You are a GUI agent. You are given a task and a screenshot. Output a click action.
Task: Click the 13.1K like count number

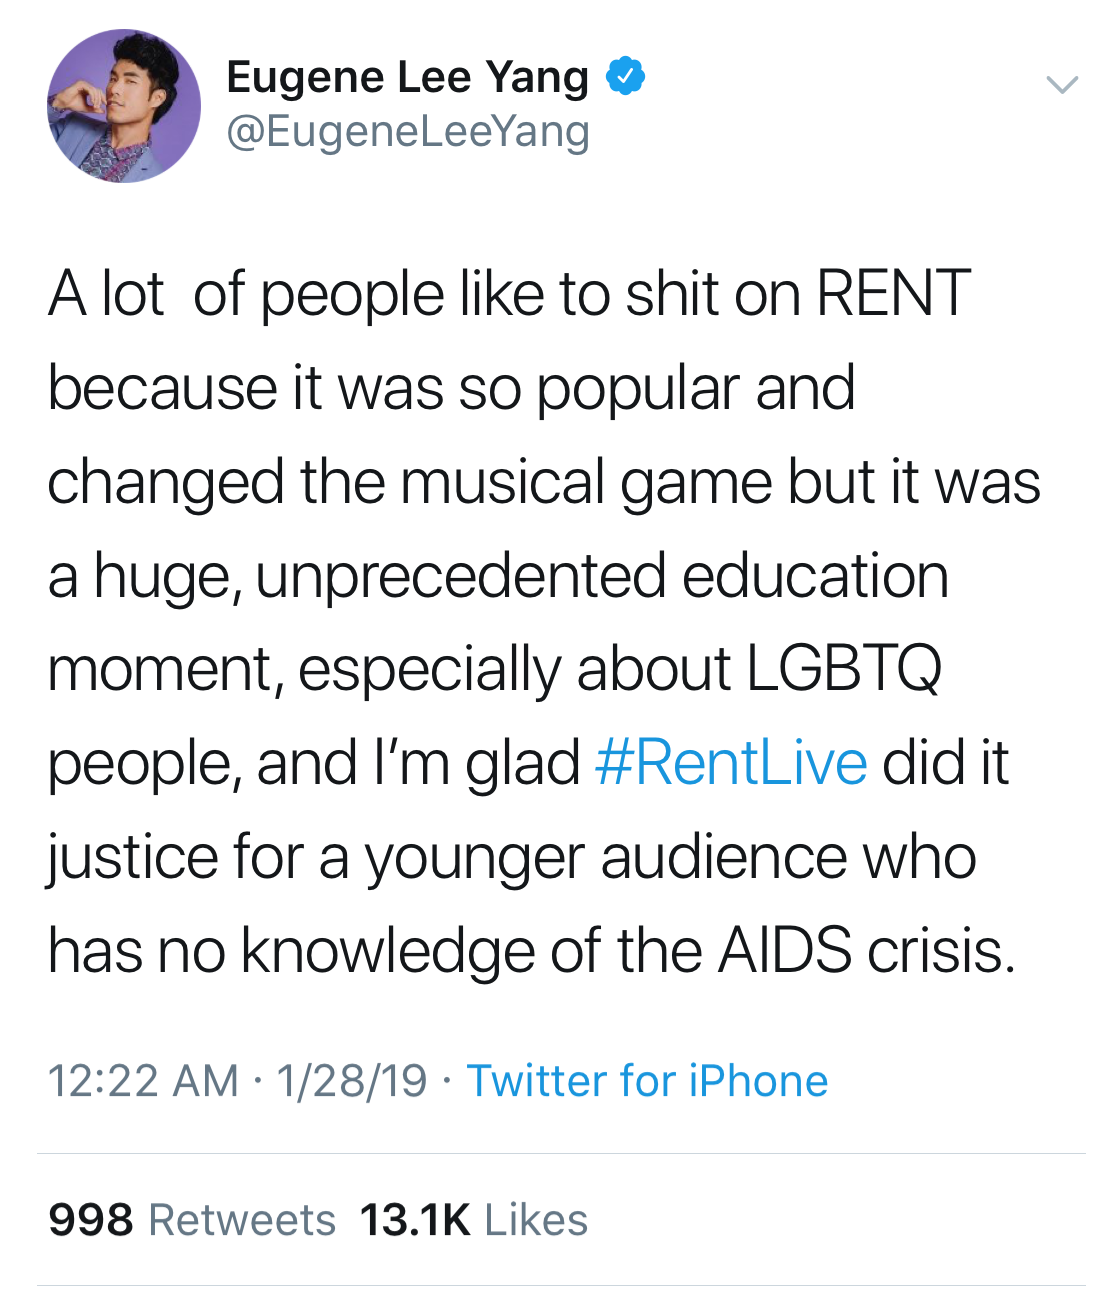pyautogui.click(x=415, y=1220)
